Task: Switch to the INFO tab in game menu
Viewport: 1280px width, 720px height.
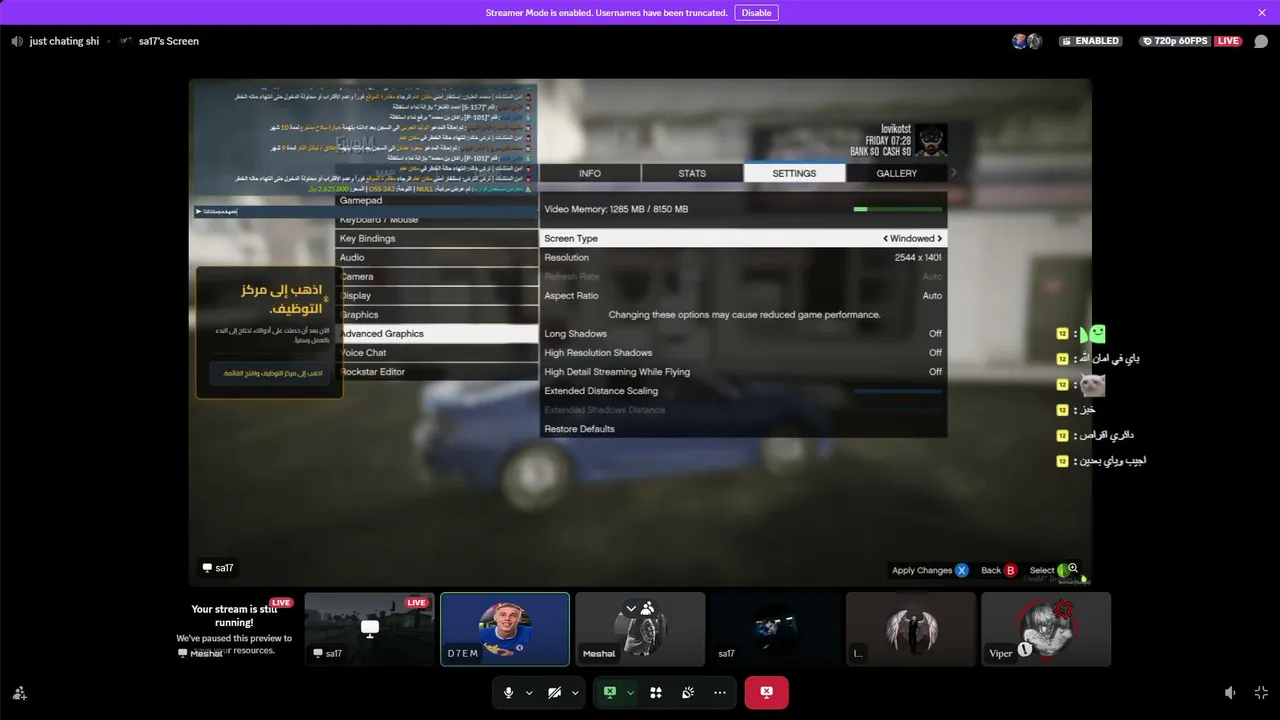Action: 590,173
